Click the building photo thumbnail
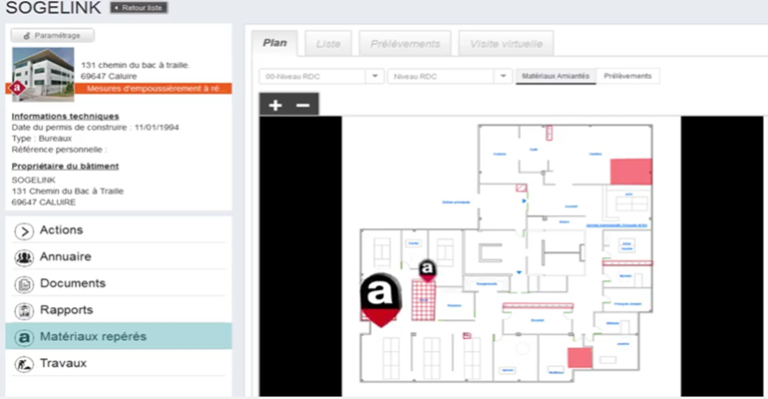This screenshot has height=399, width=768. tap(43, 74)
